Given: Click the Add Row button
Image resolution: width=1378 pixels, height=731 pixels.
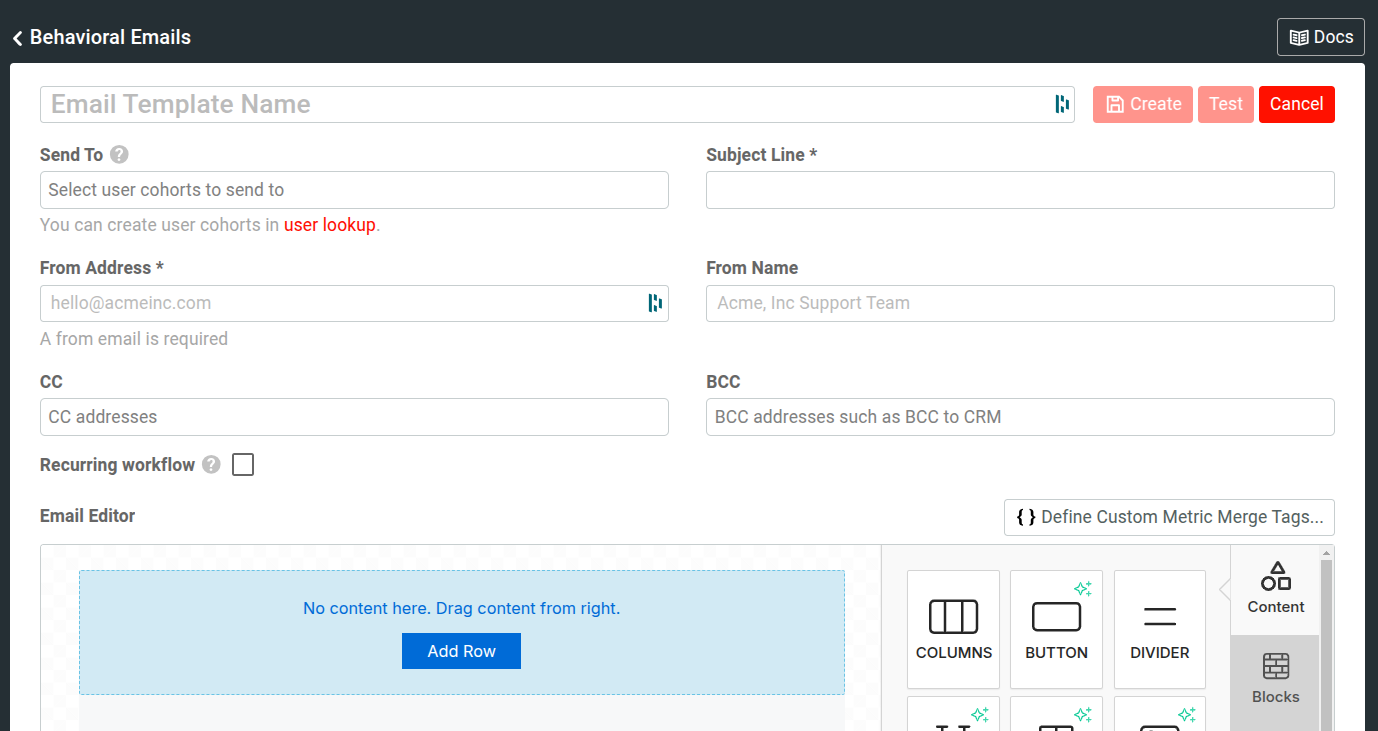Looking at the screenshot, I should point(461,651).
